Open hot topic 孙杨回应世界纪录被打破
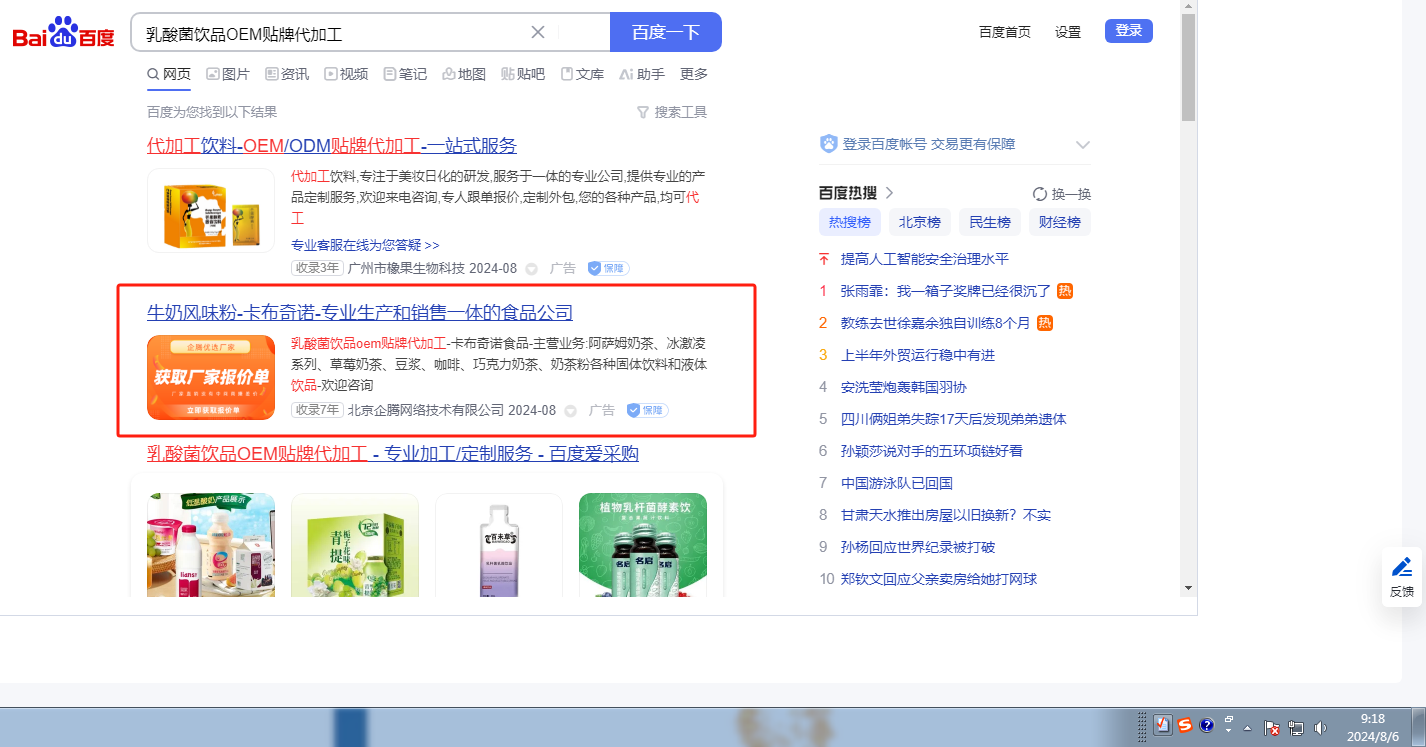This screenshot has height=747, width=1426. coord(918,547)
